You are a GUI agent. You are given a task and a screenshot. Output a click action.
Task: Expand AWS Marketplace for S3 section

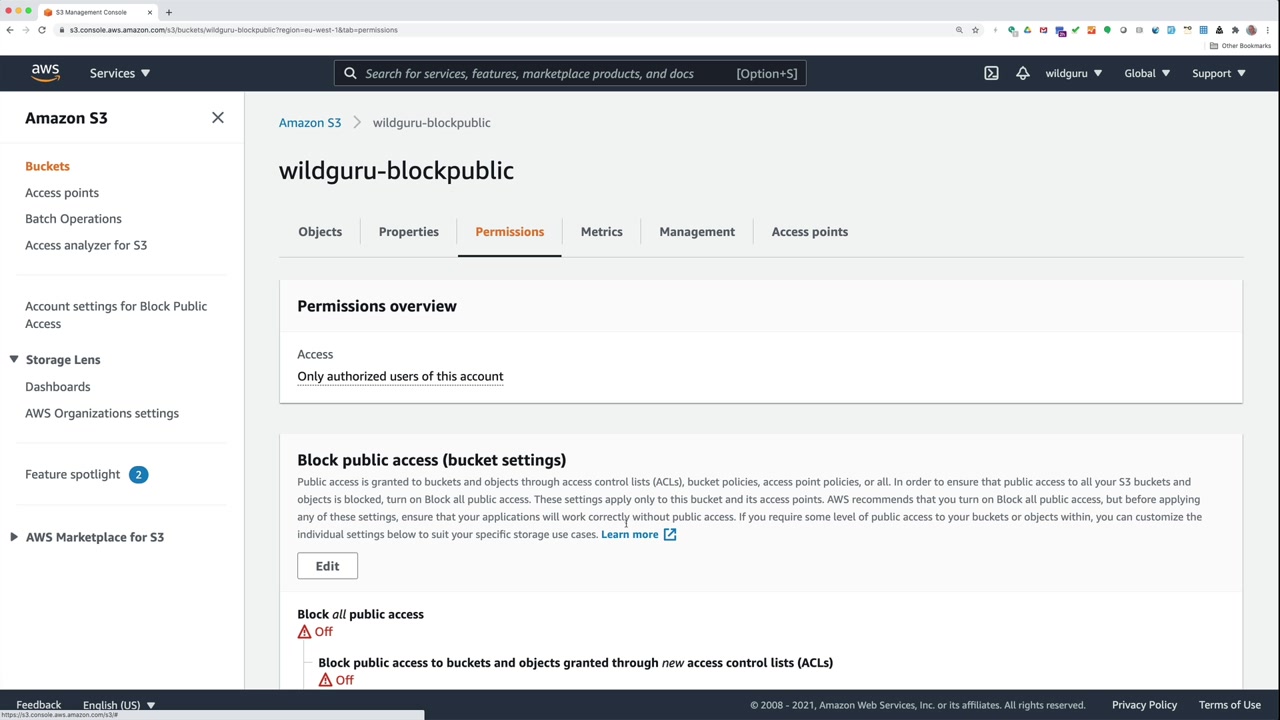point(14,537)
